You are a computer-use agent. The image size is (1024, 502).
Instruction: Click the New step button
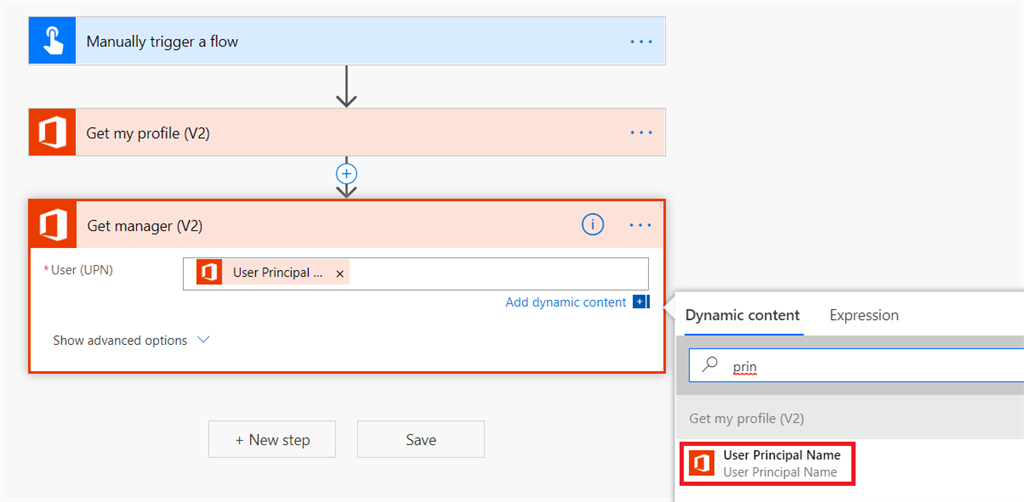(x=272, y=439)
